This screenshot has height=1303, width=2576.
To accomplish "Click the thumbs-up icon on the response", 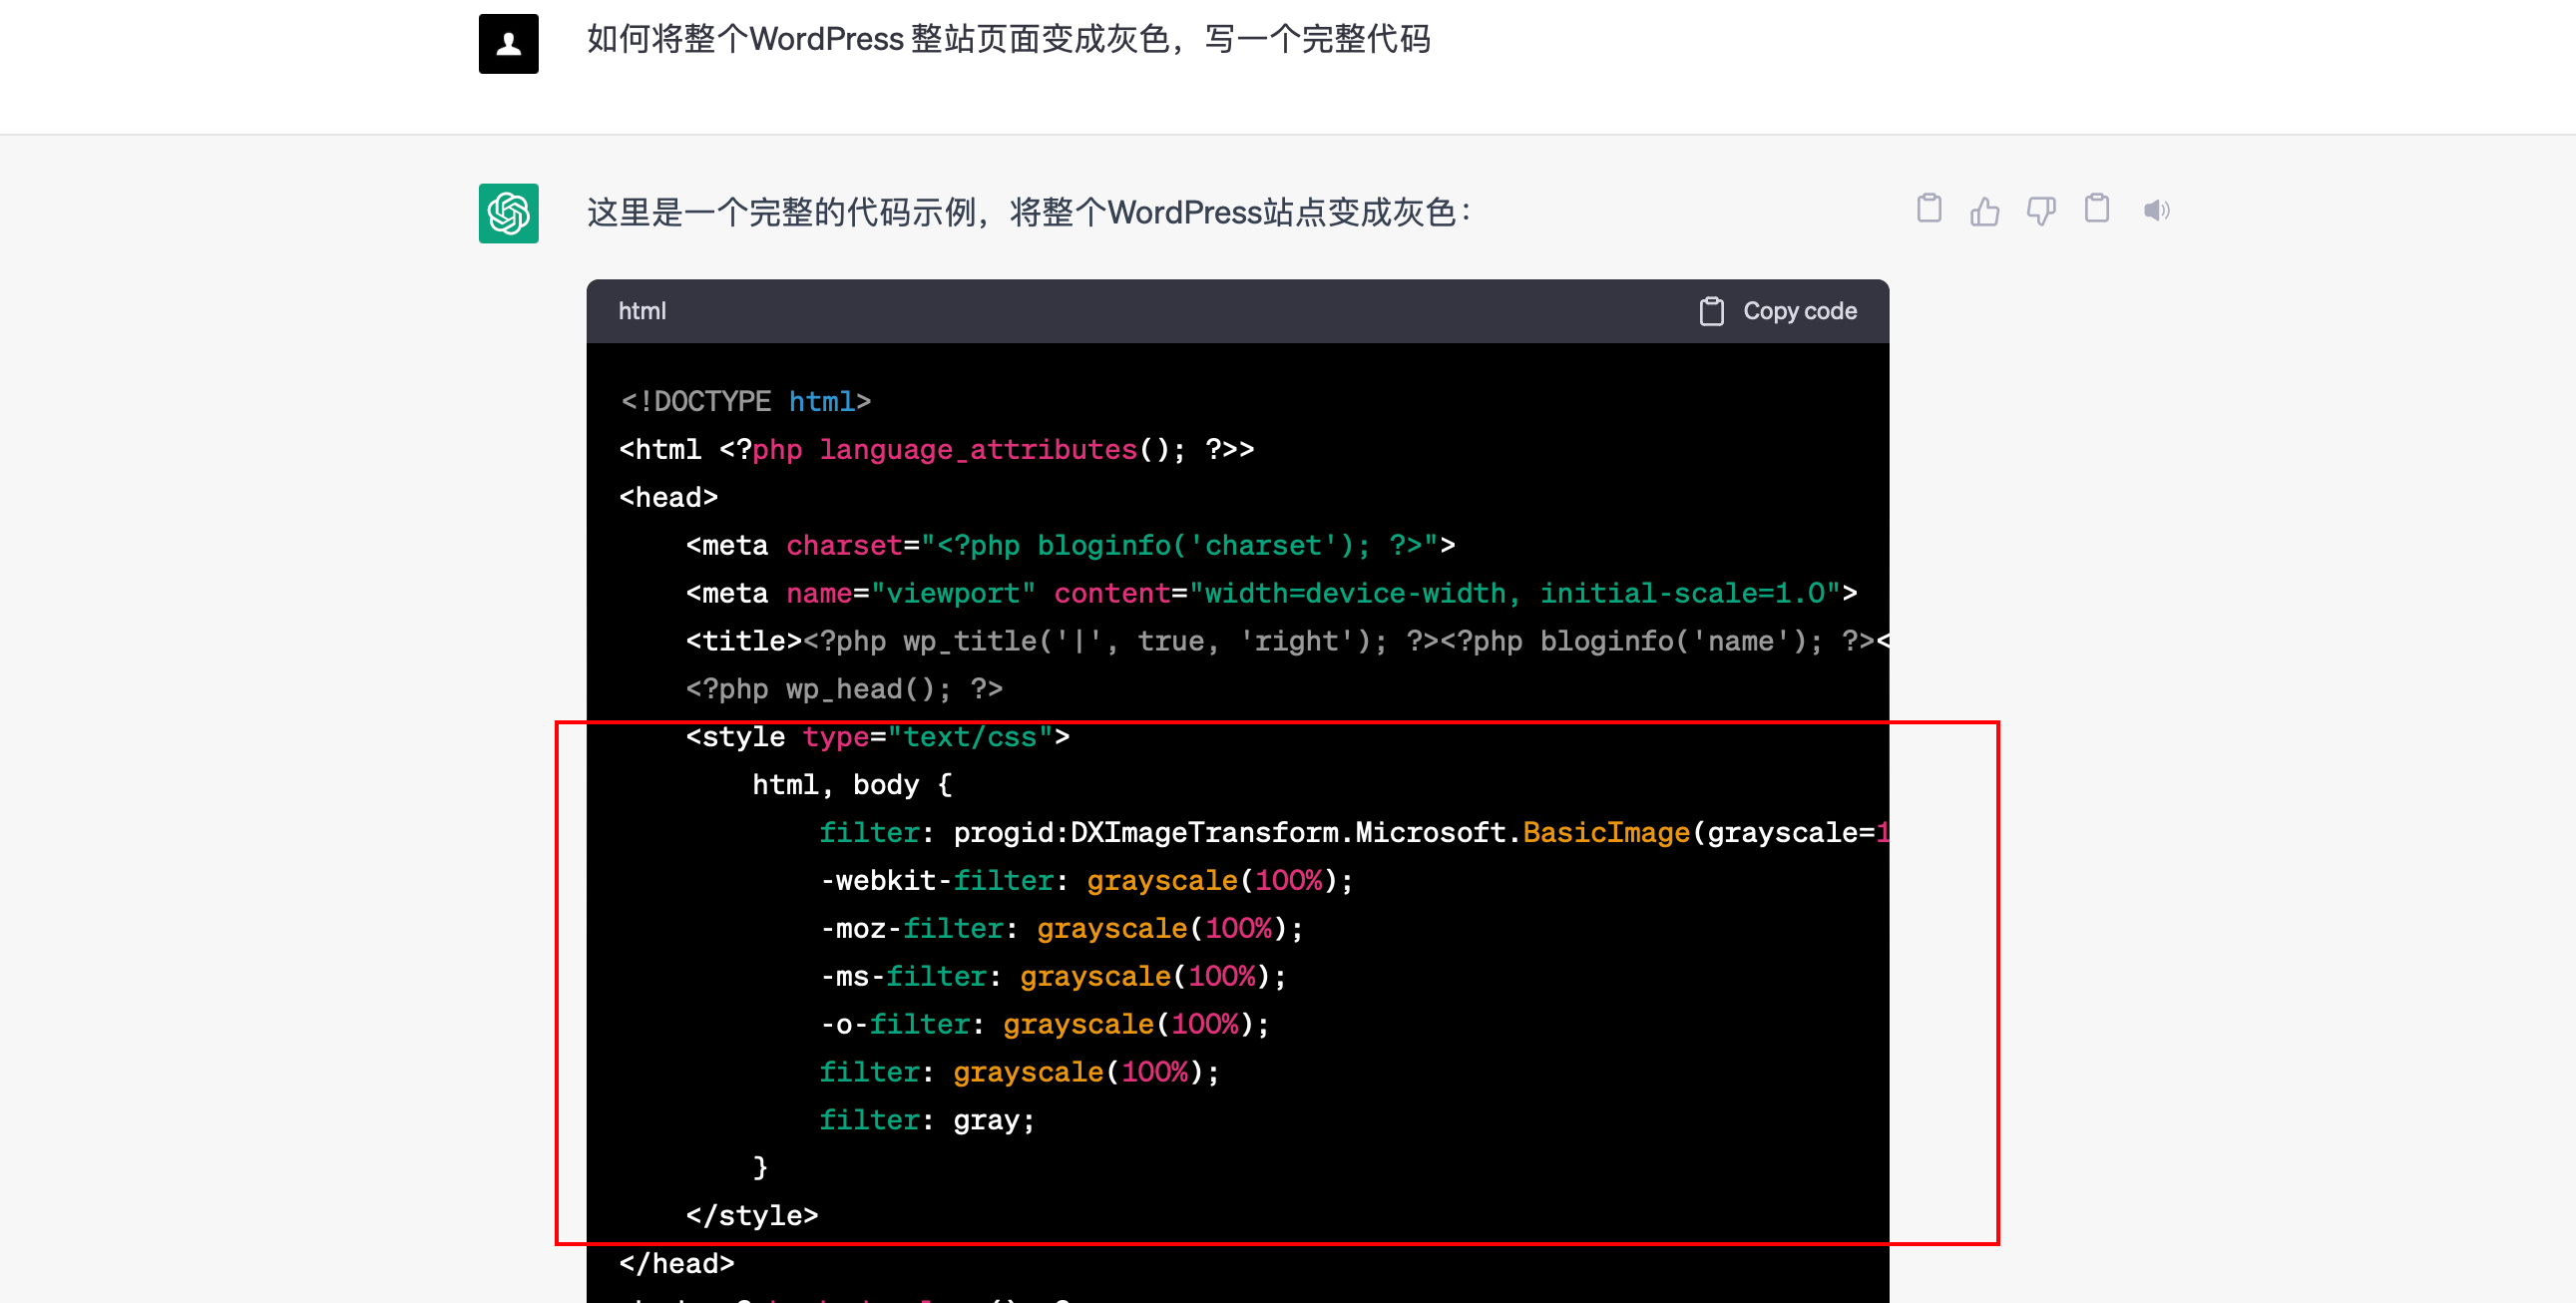I will click(1984, 211).
